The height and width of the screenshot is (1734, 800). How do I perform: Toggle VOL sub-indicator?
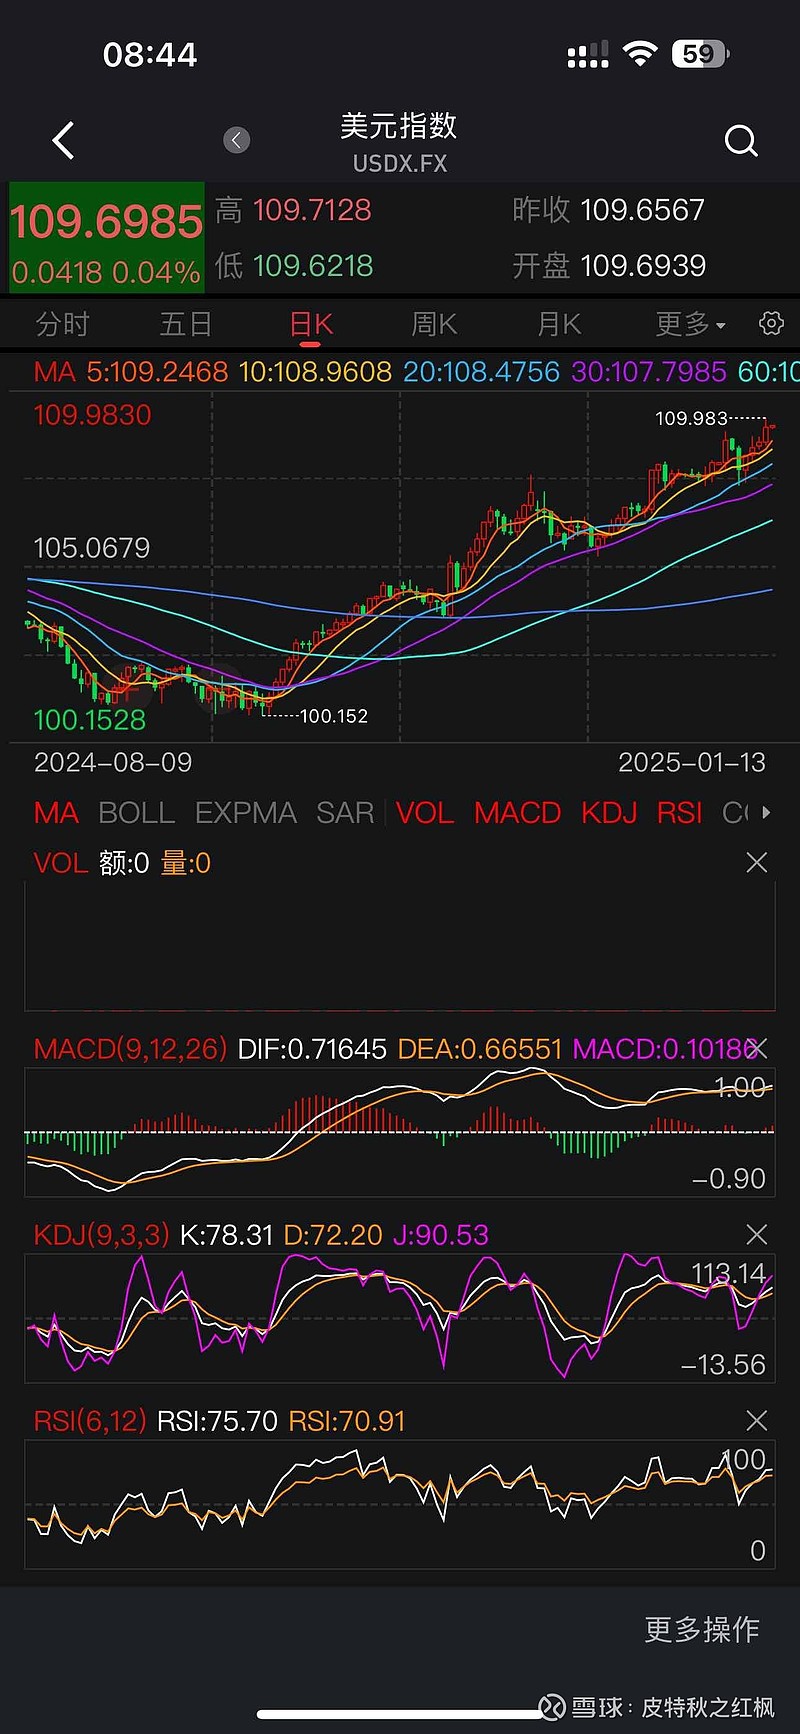pyautogui.click(x=425, y=812)
